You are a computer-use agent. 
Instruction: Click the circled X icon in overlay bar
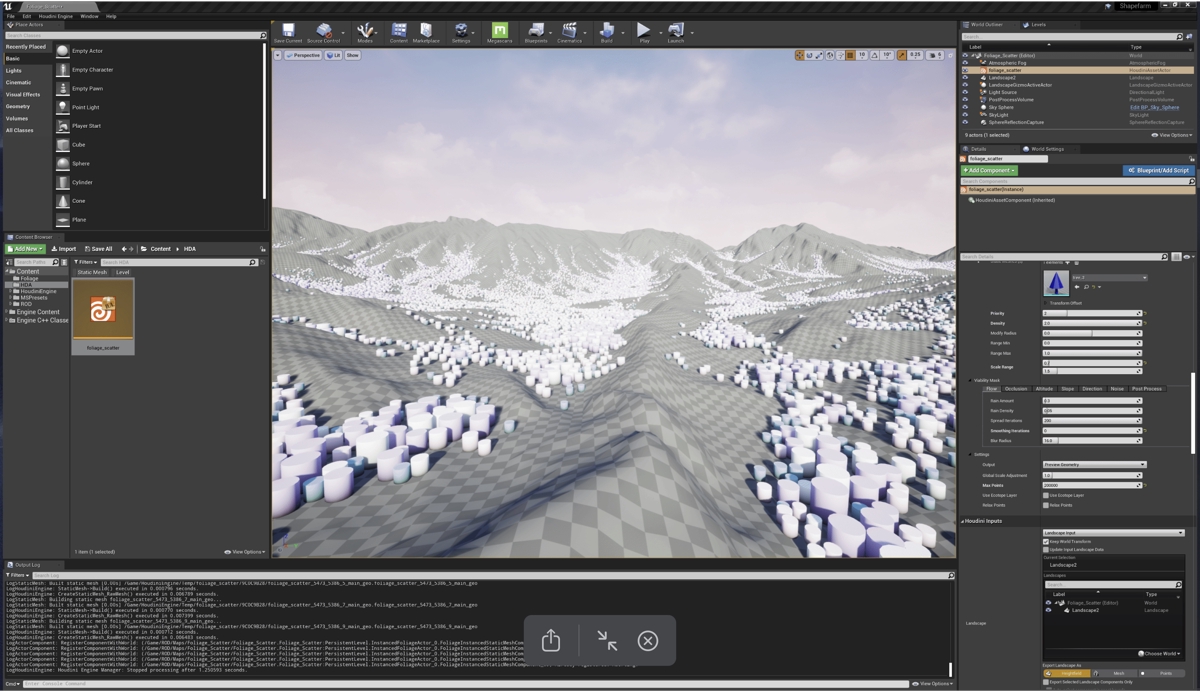click(x=648, y=640)
